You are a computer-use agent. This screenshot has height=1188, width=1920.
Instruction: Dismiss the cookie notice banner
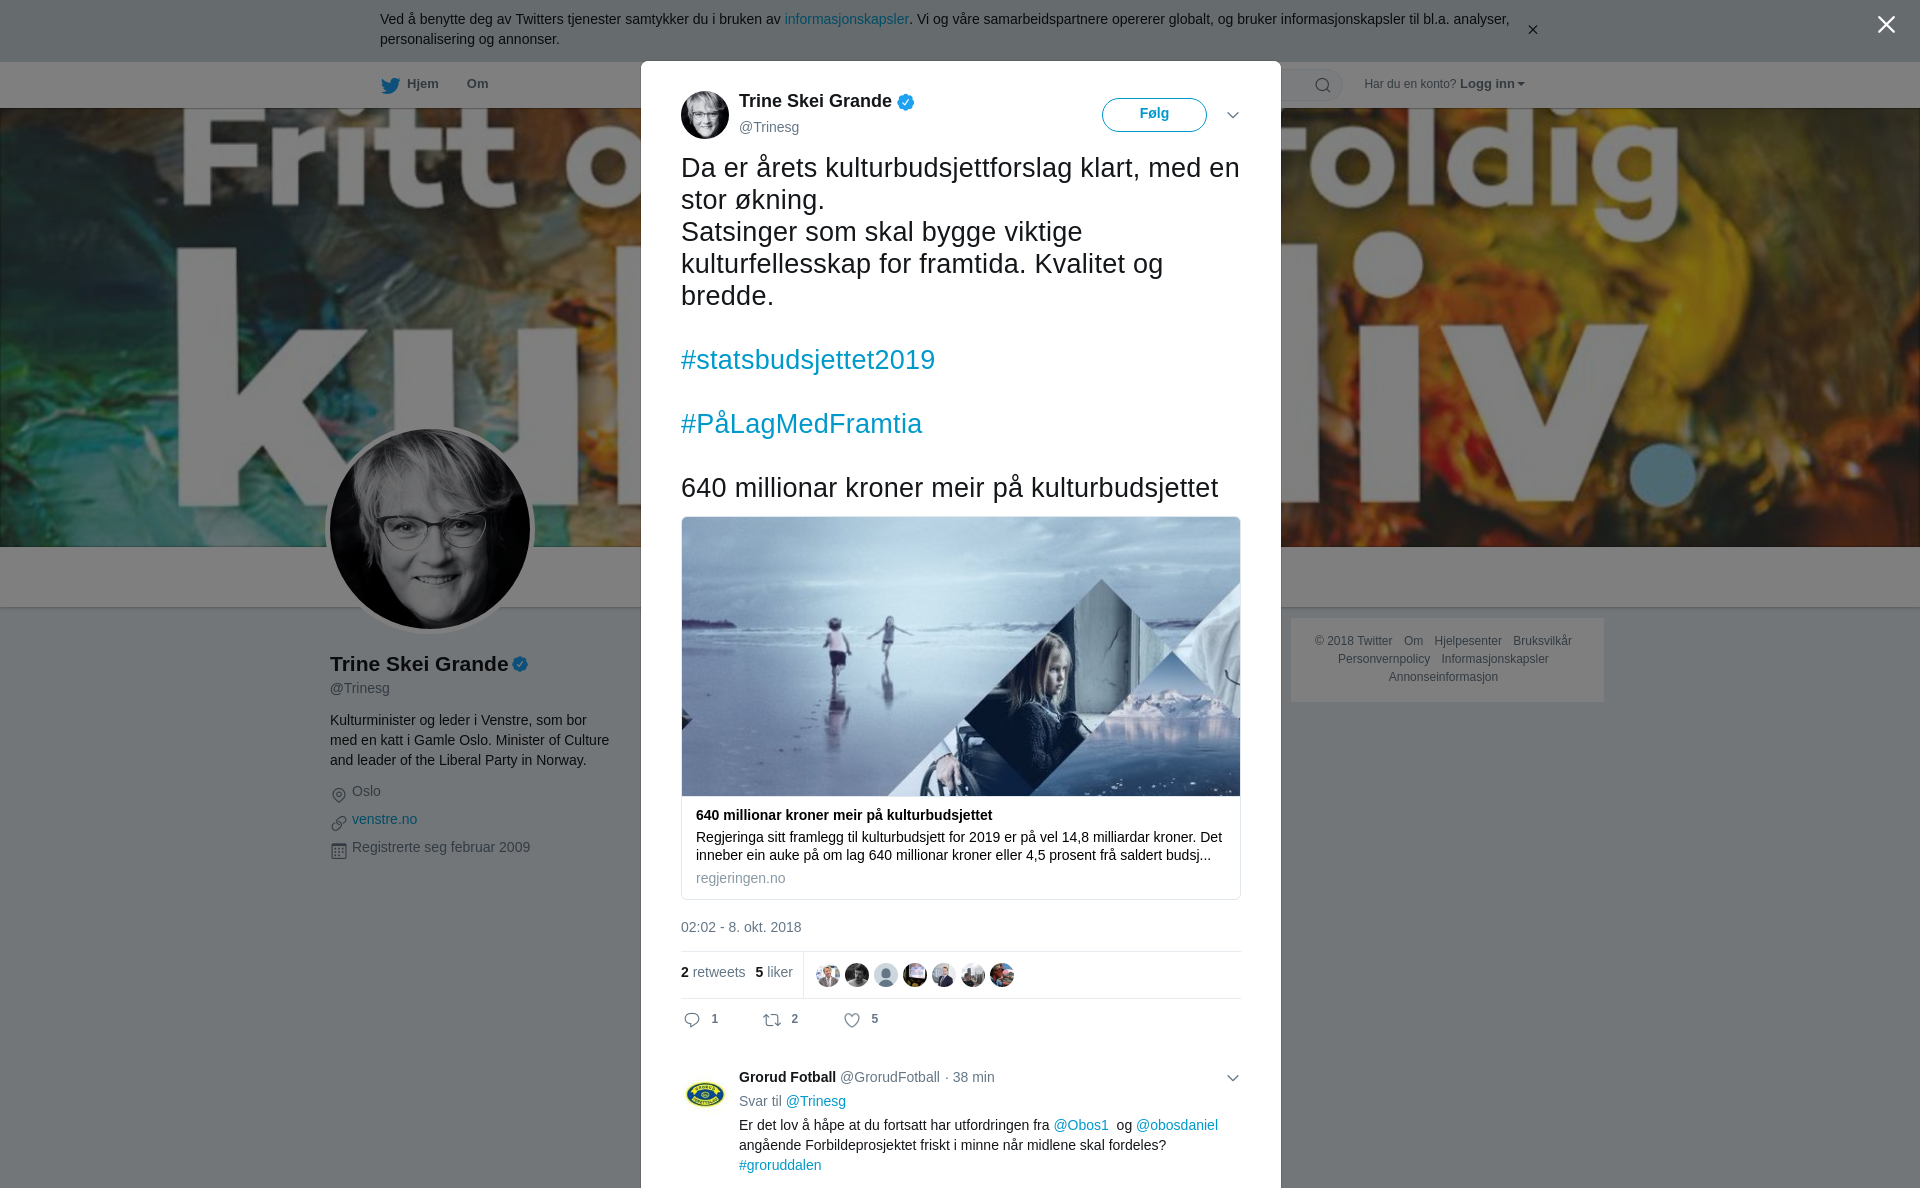coord(1532,30)
